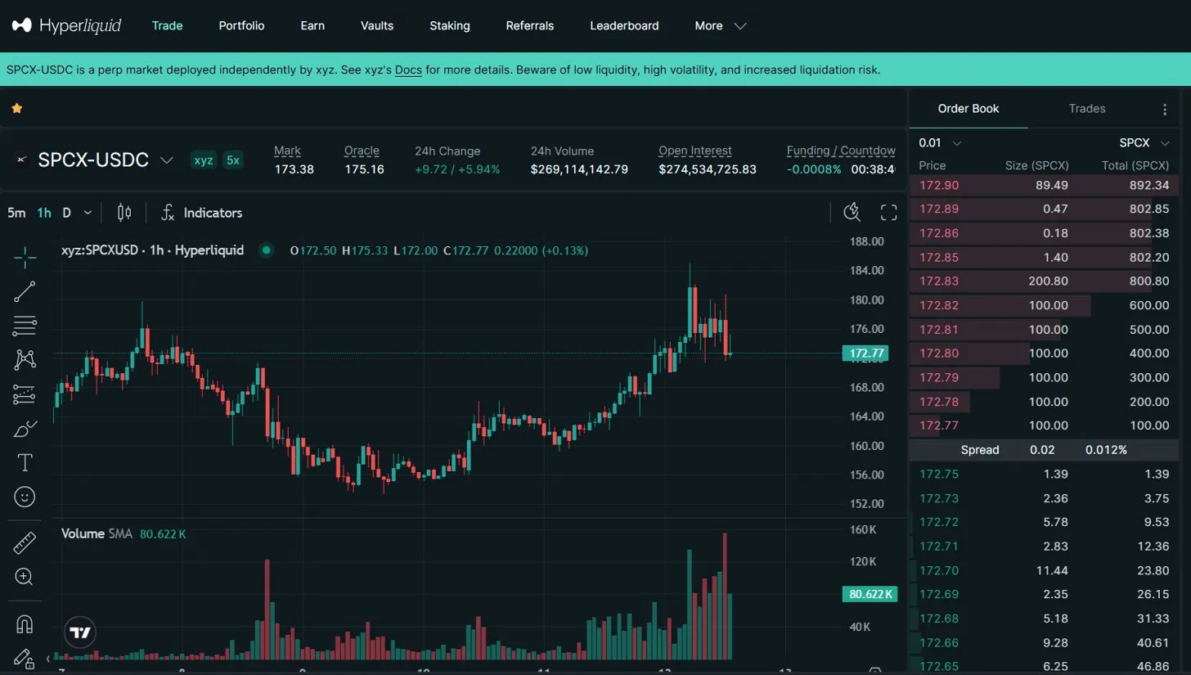Click the xyz:SPCXUSD chart title legend
Screen dimensions: 1191x675
[x=153, y=250]
